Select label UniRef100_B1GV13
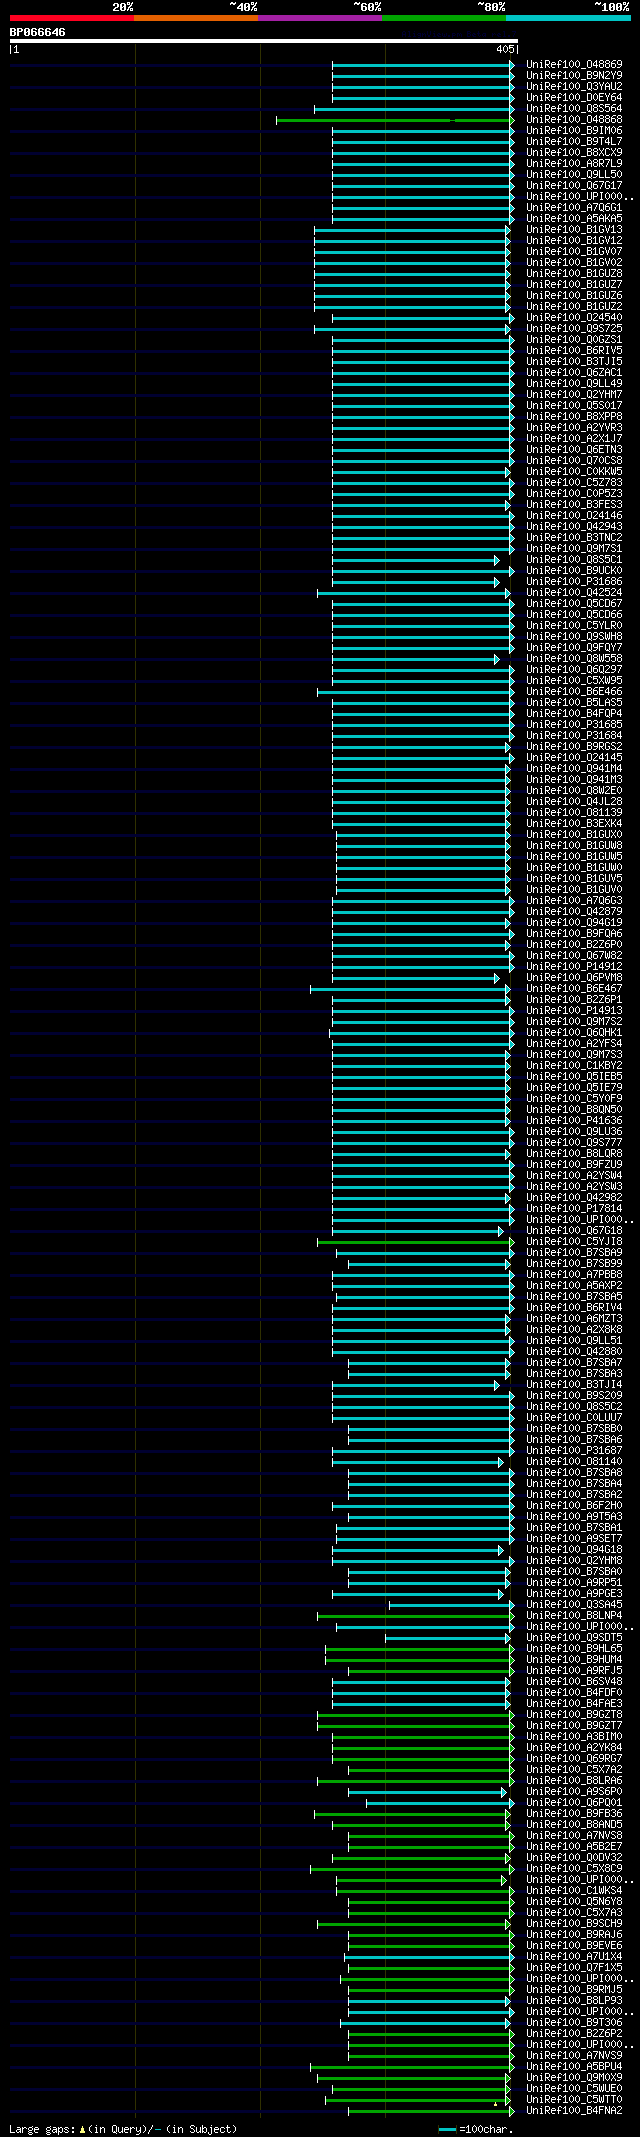This screenshot has height=2137, width=640. tap(574, 230)
